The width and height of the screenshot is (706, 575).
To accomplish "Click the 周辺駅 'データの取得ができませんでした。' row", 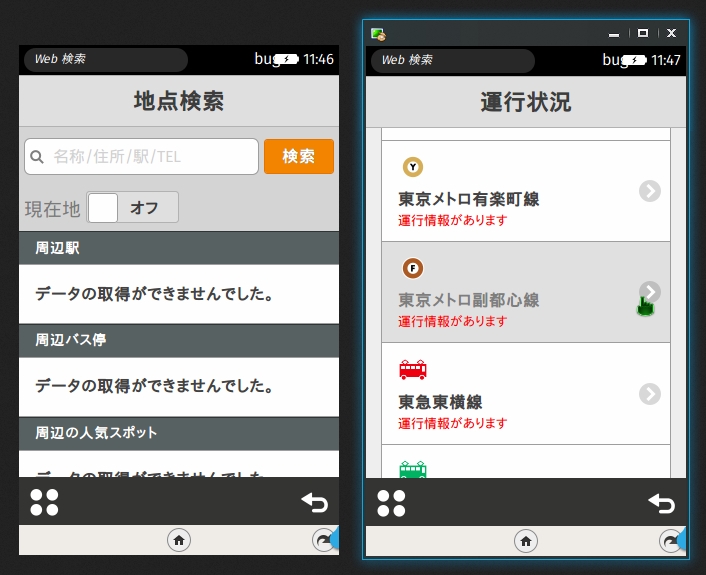I will coord(179,294).
